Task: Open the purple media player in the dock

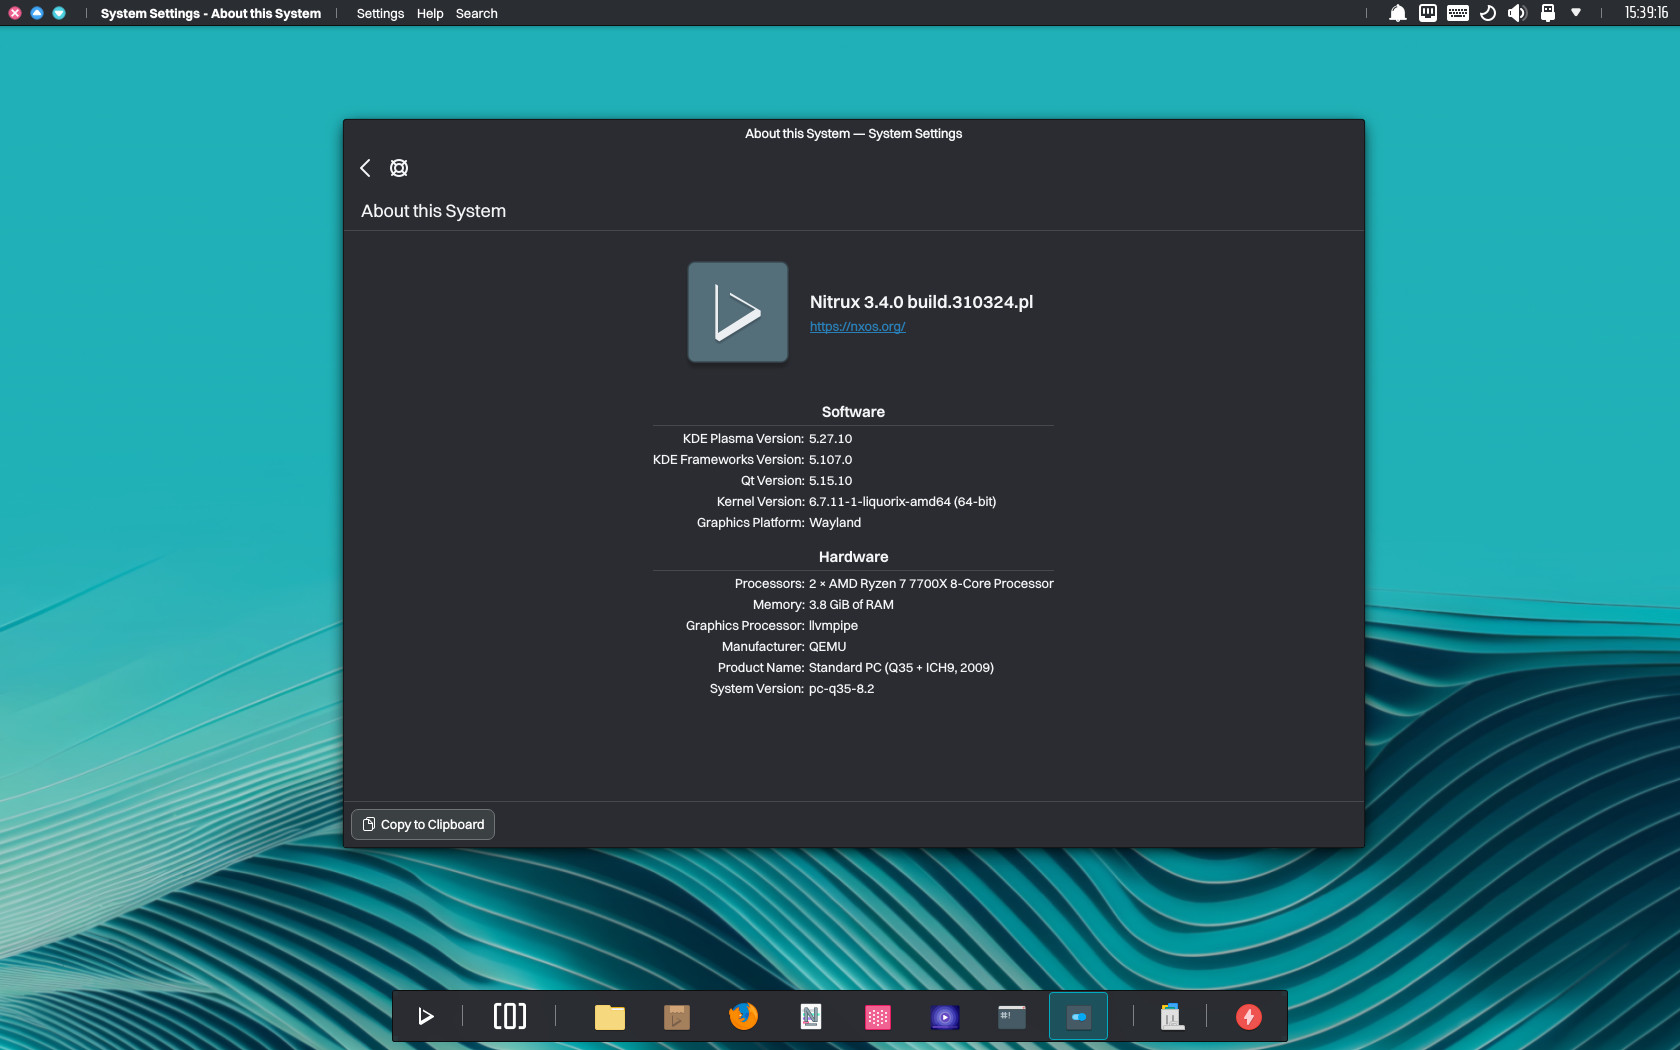Action: 945,1017
